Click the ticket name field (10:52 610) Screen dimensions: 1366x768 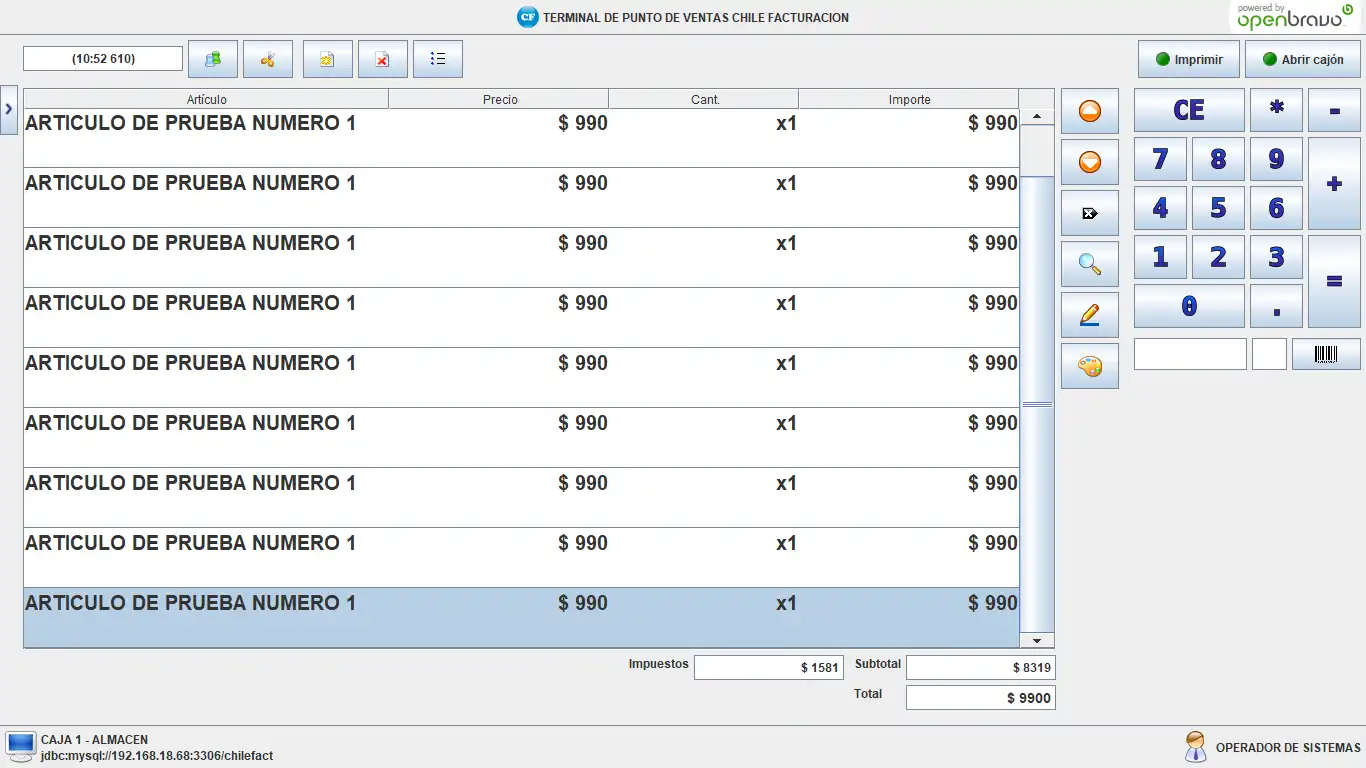103,59
